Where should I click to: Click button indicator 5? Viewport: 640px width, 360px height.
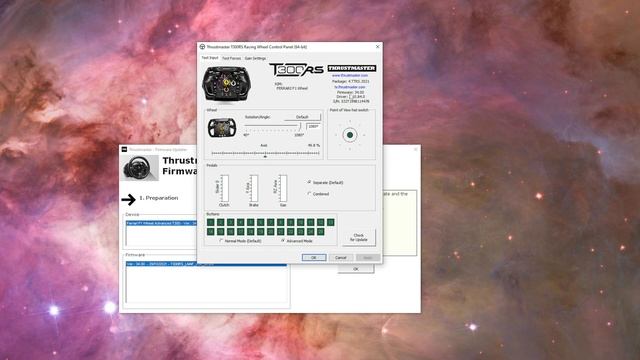coord(251,222)
